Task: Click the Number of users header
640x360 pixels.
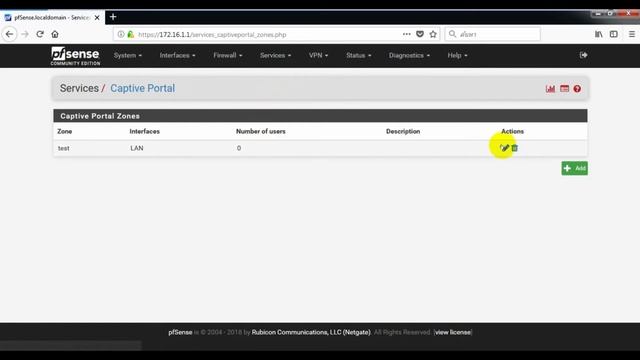Action: (x=260, y=131)
